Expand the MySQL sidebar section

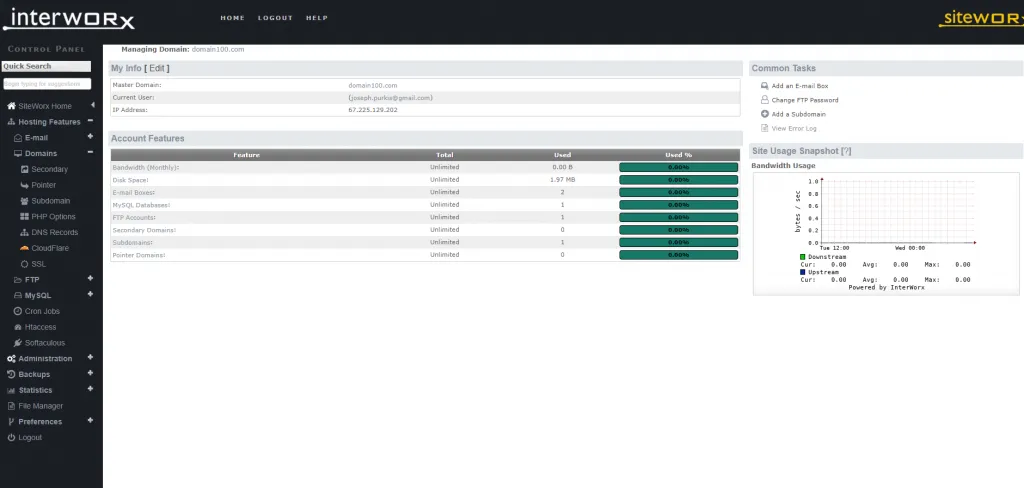(x=90, y=295)
